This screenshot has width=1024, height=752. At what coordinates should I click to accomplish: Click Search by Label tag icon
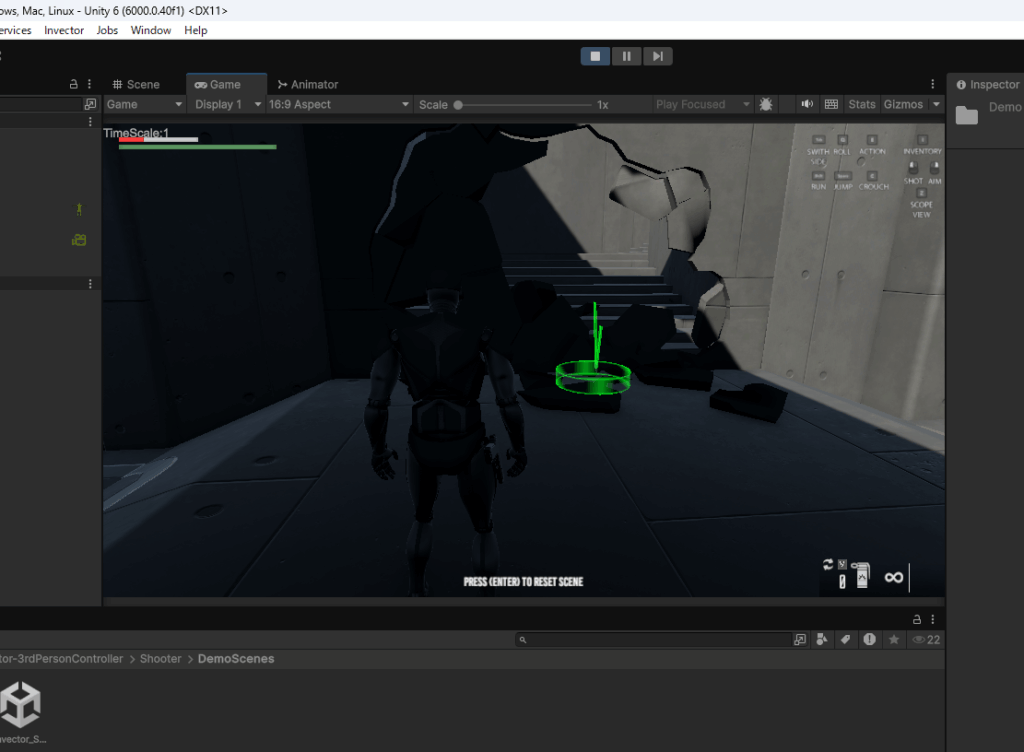coord(846,639)
